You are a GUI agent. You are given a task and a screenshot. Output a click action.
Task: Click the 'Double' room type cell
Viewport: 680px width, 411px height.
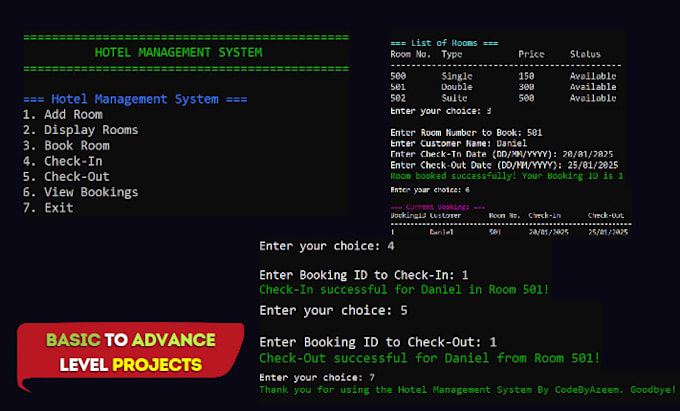(x=457, y=87)
